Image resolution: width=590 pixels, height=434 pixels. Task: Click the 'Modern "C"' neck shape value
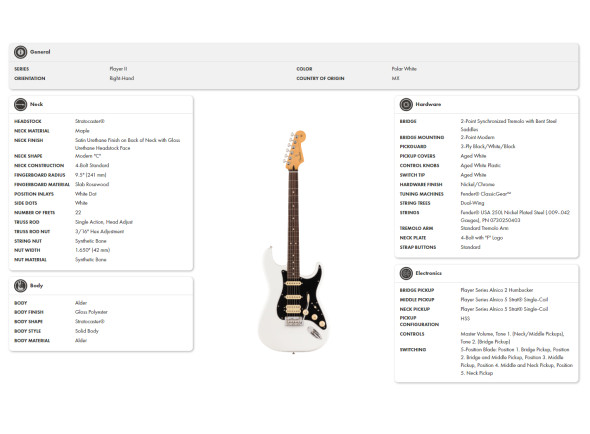(x=88, y=156)
